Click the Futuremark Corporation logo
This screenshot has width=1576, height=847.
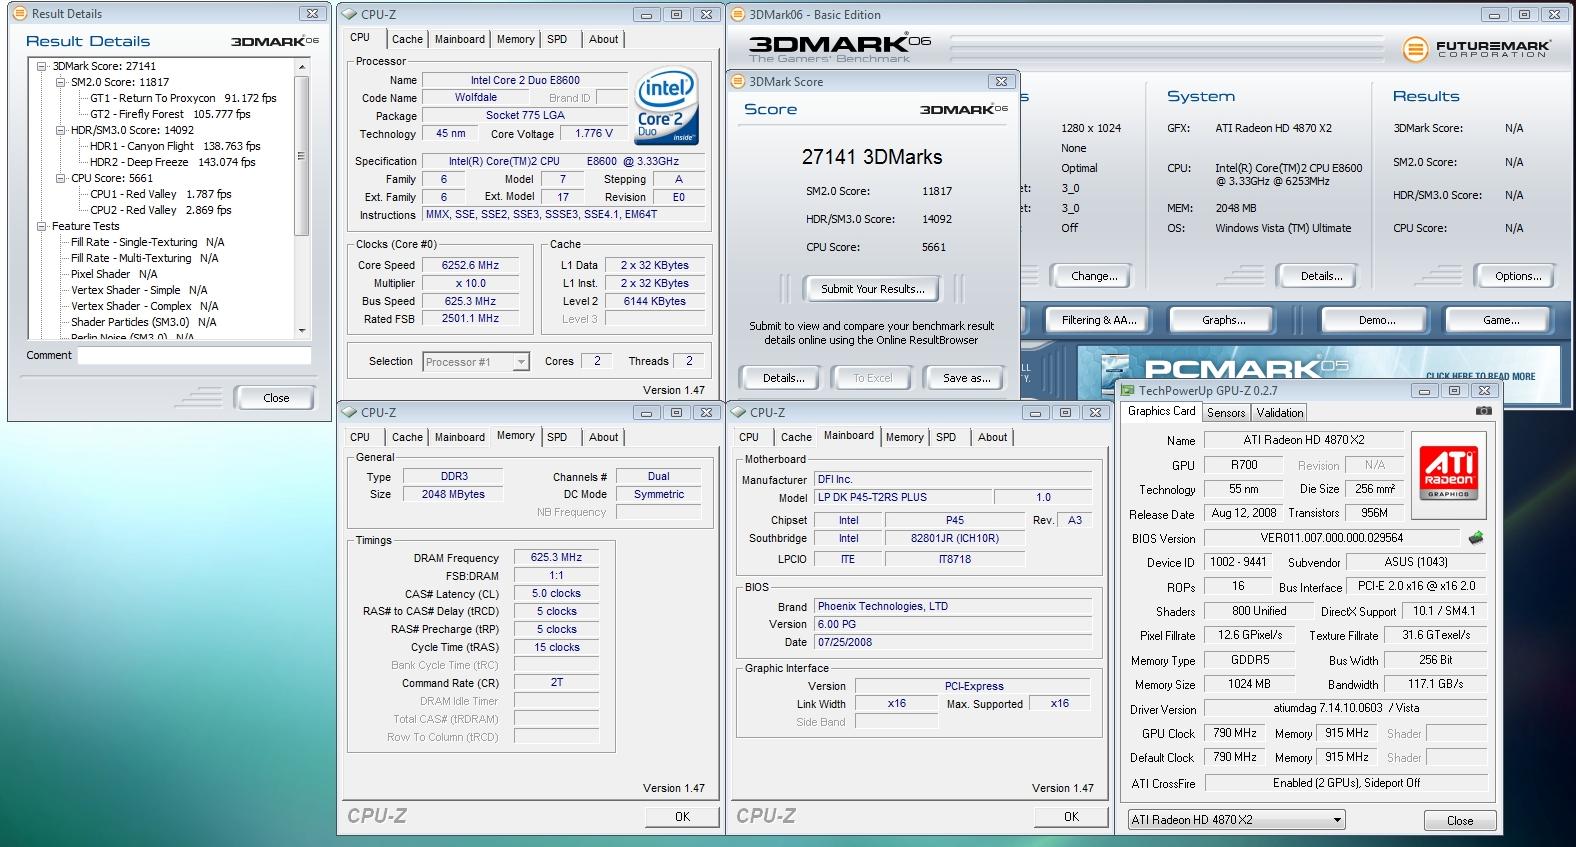[x=1477, y=48]
